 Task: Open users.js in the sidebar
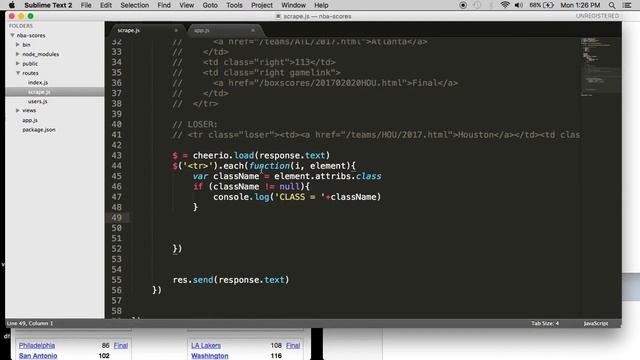pyautogui.click(x=38, y=101)
